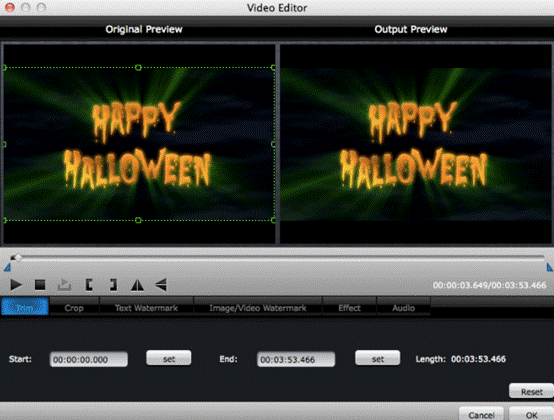Click the Start time input field

[x=89, y=359]
